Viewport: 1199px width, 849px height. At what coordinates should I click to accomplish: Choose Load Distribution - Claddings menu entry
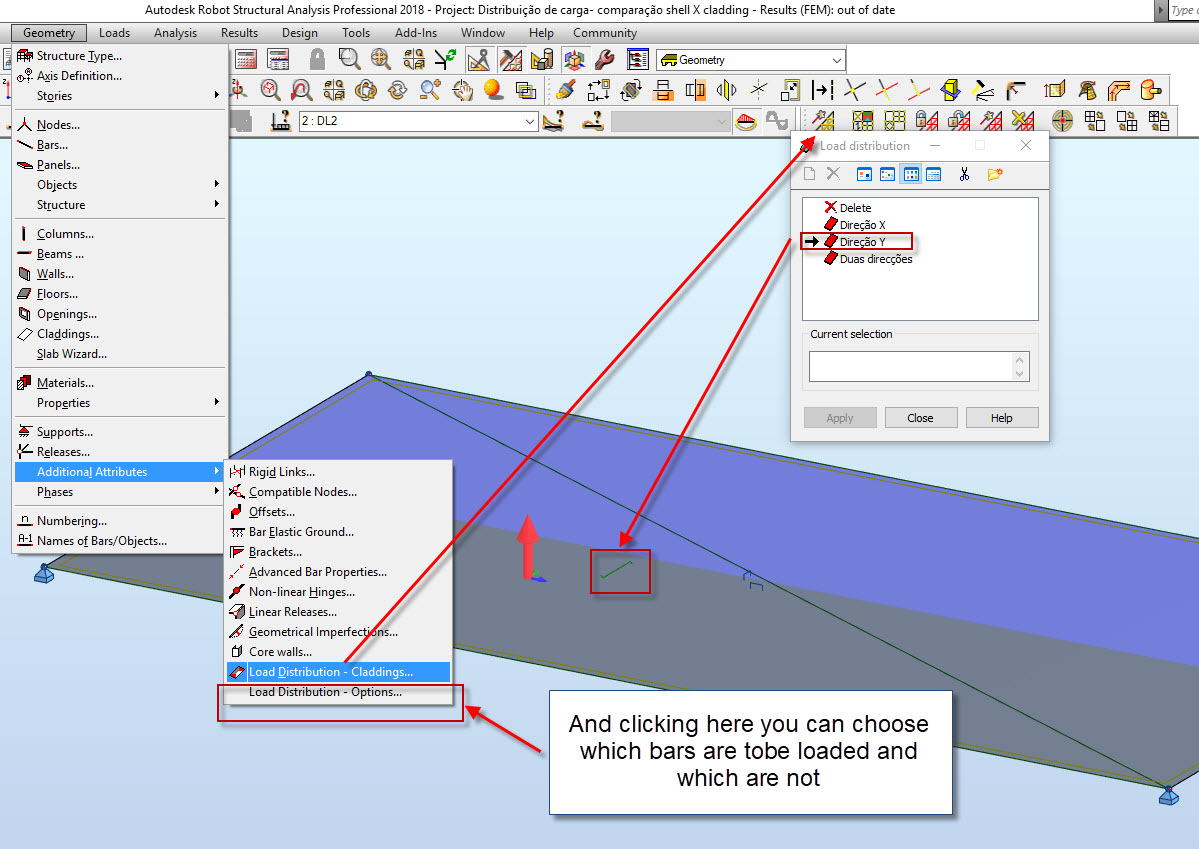pyautogui.click(x=337, y=672)
